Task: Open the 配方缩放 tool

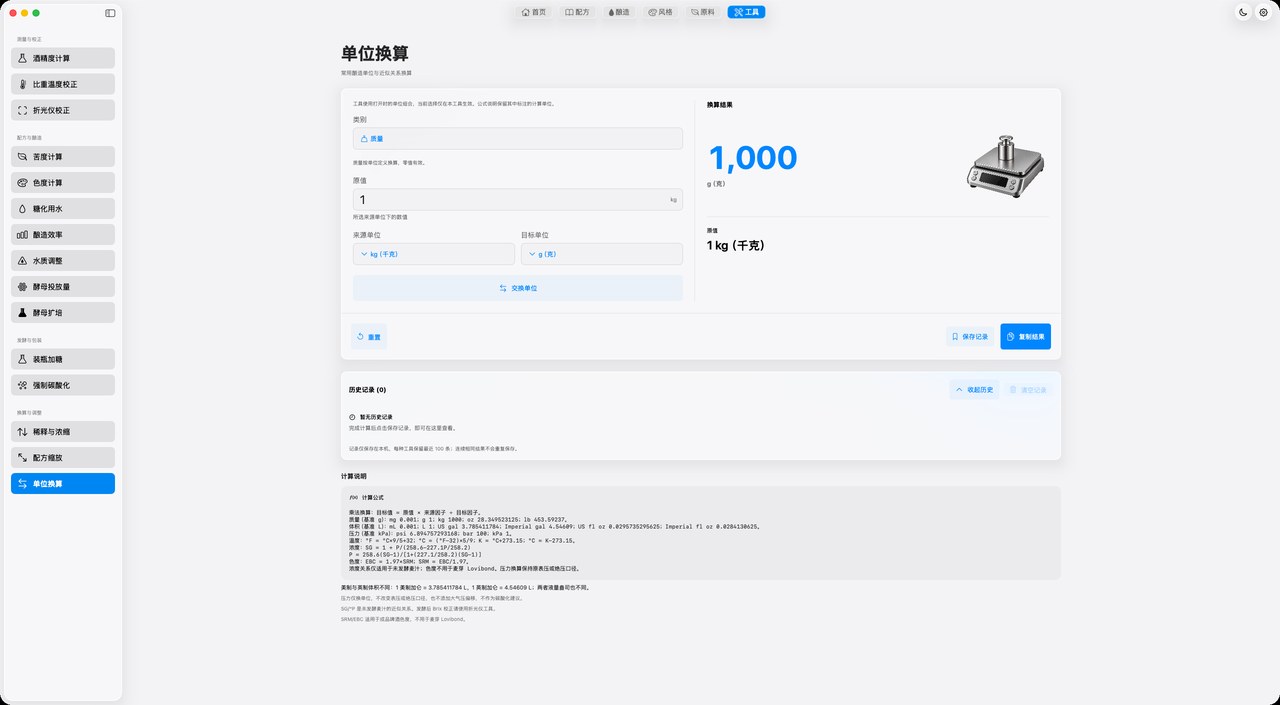Action: (x=63, y=458)
